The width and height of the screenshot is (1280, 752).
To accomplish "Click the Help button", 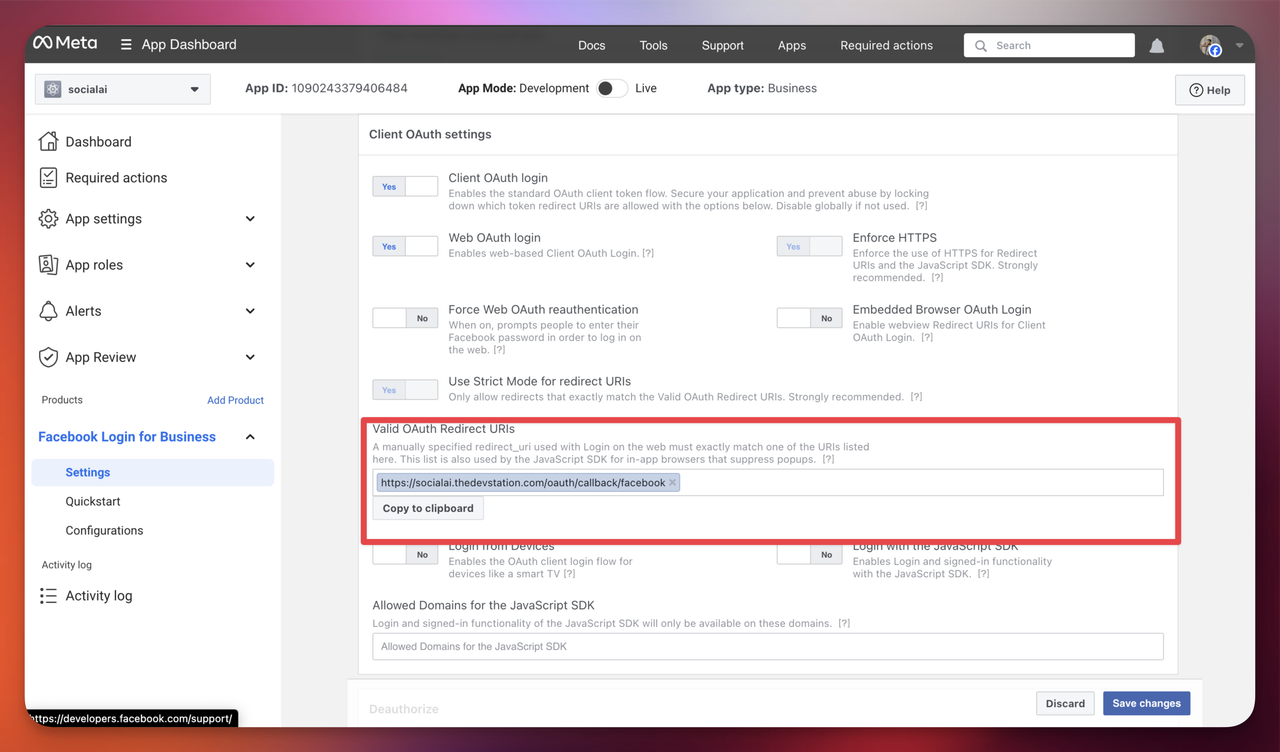I will pyautogui.click(x=1210, y=90).
